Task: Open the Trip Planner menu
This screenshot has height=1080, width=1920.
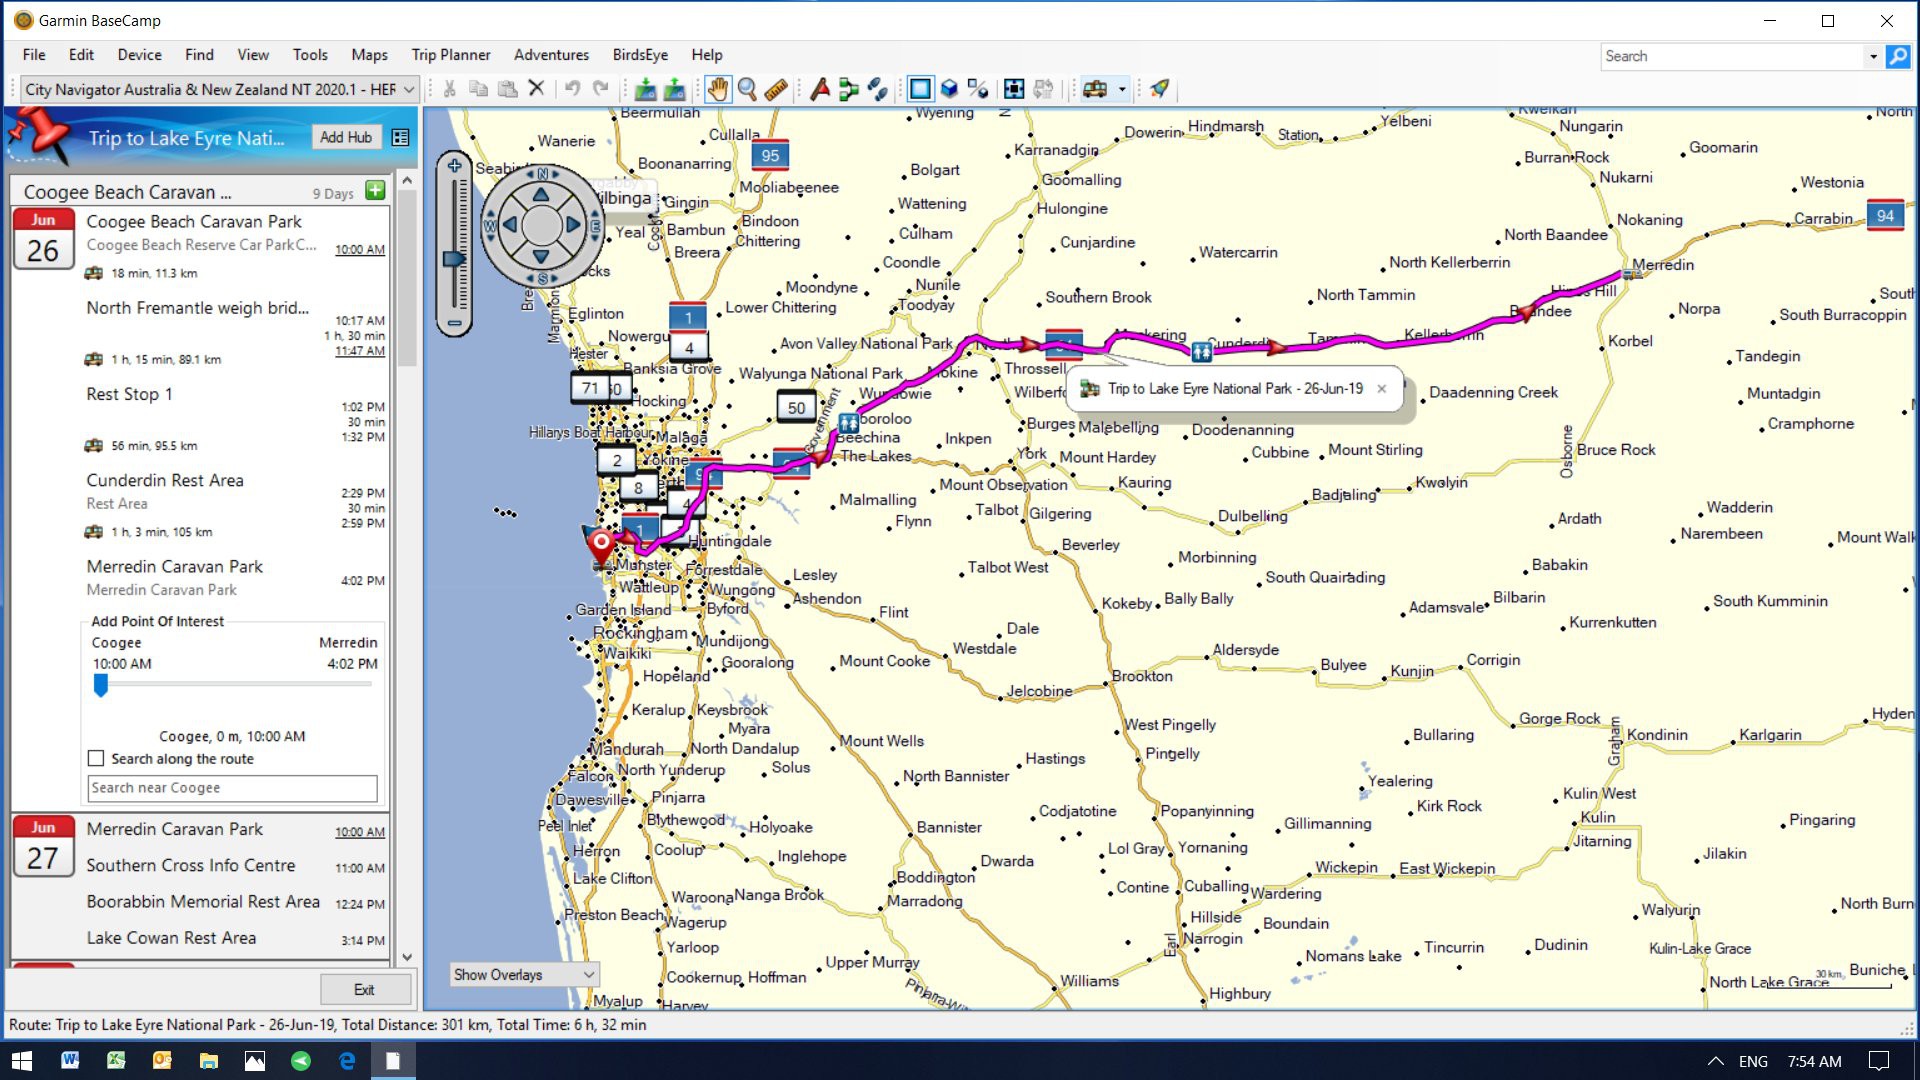Action: pos(450,55)
